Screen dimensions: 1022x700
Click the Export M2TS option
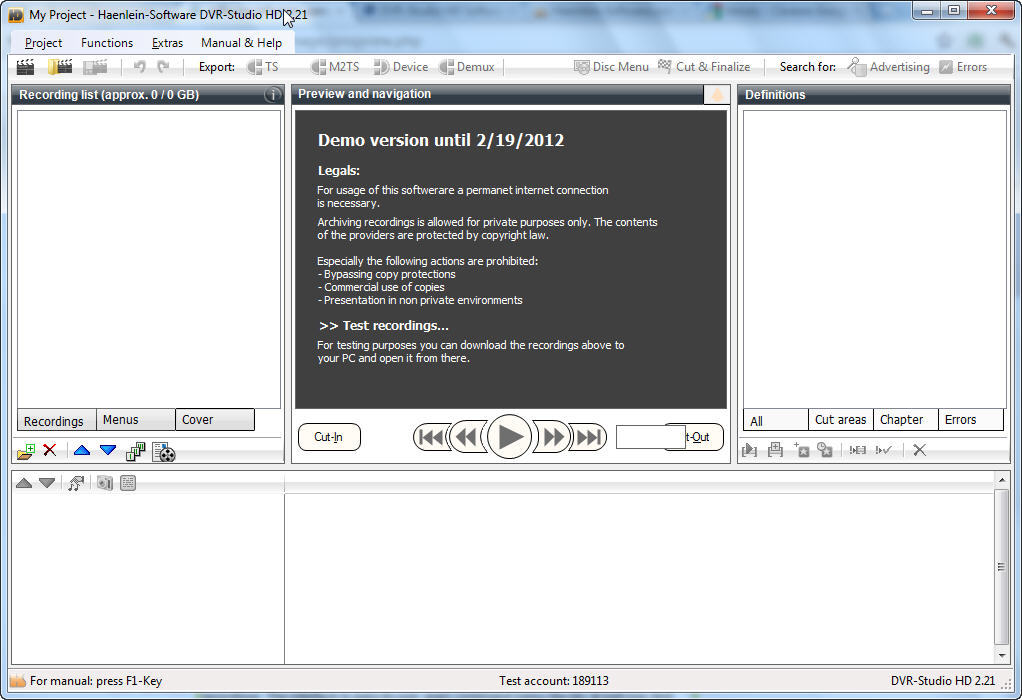[333, 66]
